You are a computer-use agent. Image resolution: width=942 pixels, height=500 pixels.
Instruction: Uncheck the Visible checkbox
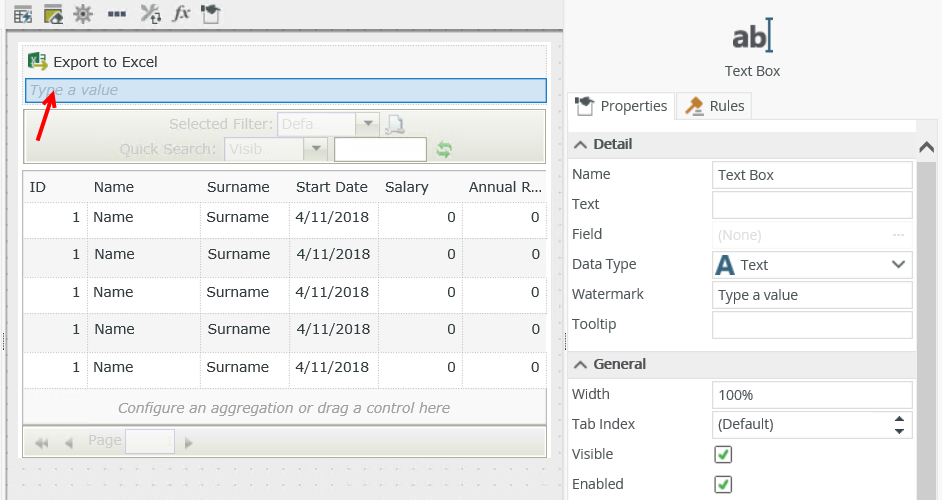[x=723, y=455]
